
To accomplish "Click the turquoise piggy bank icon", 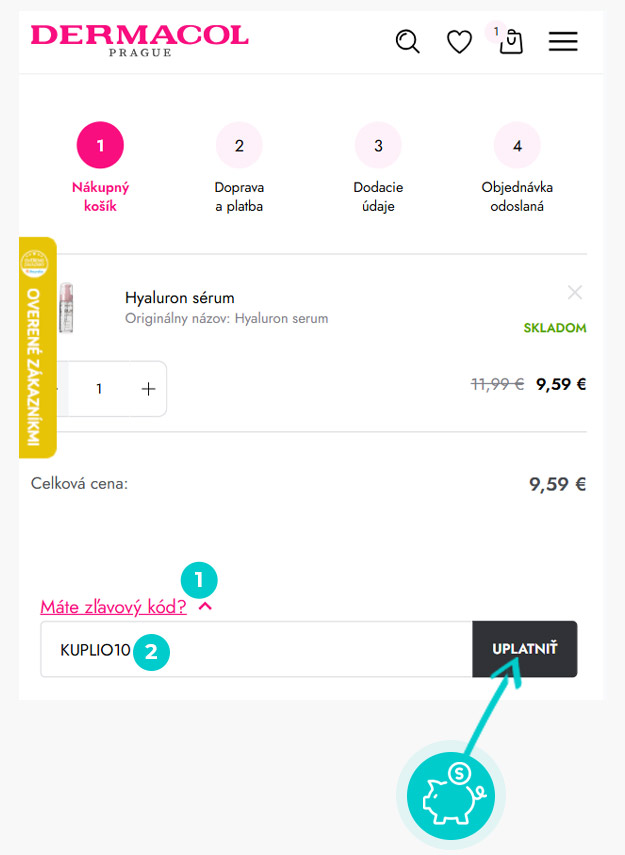I will 452,794.
